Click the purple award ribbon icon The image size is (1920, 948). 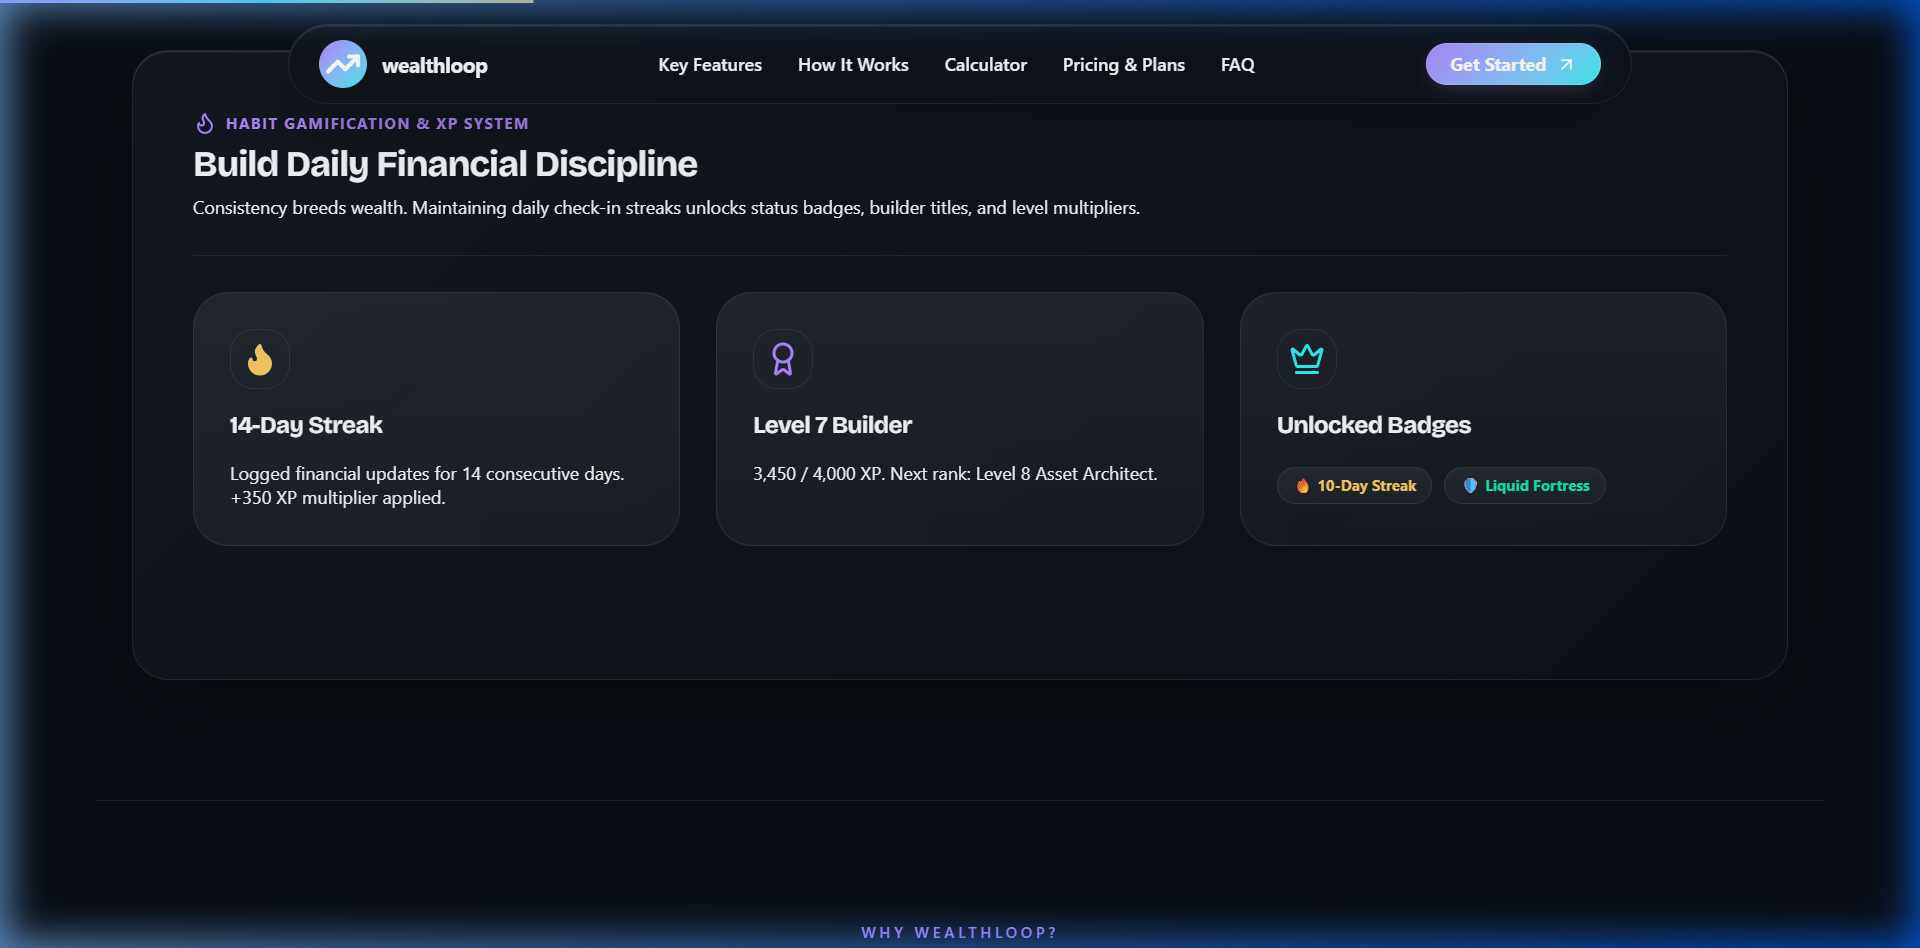point(783,359)
